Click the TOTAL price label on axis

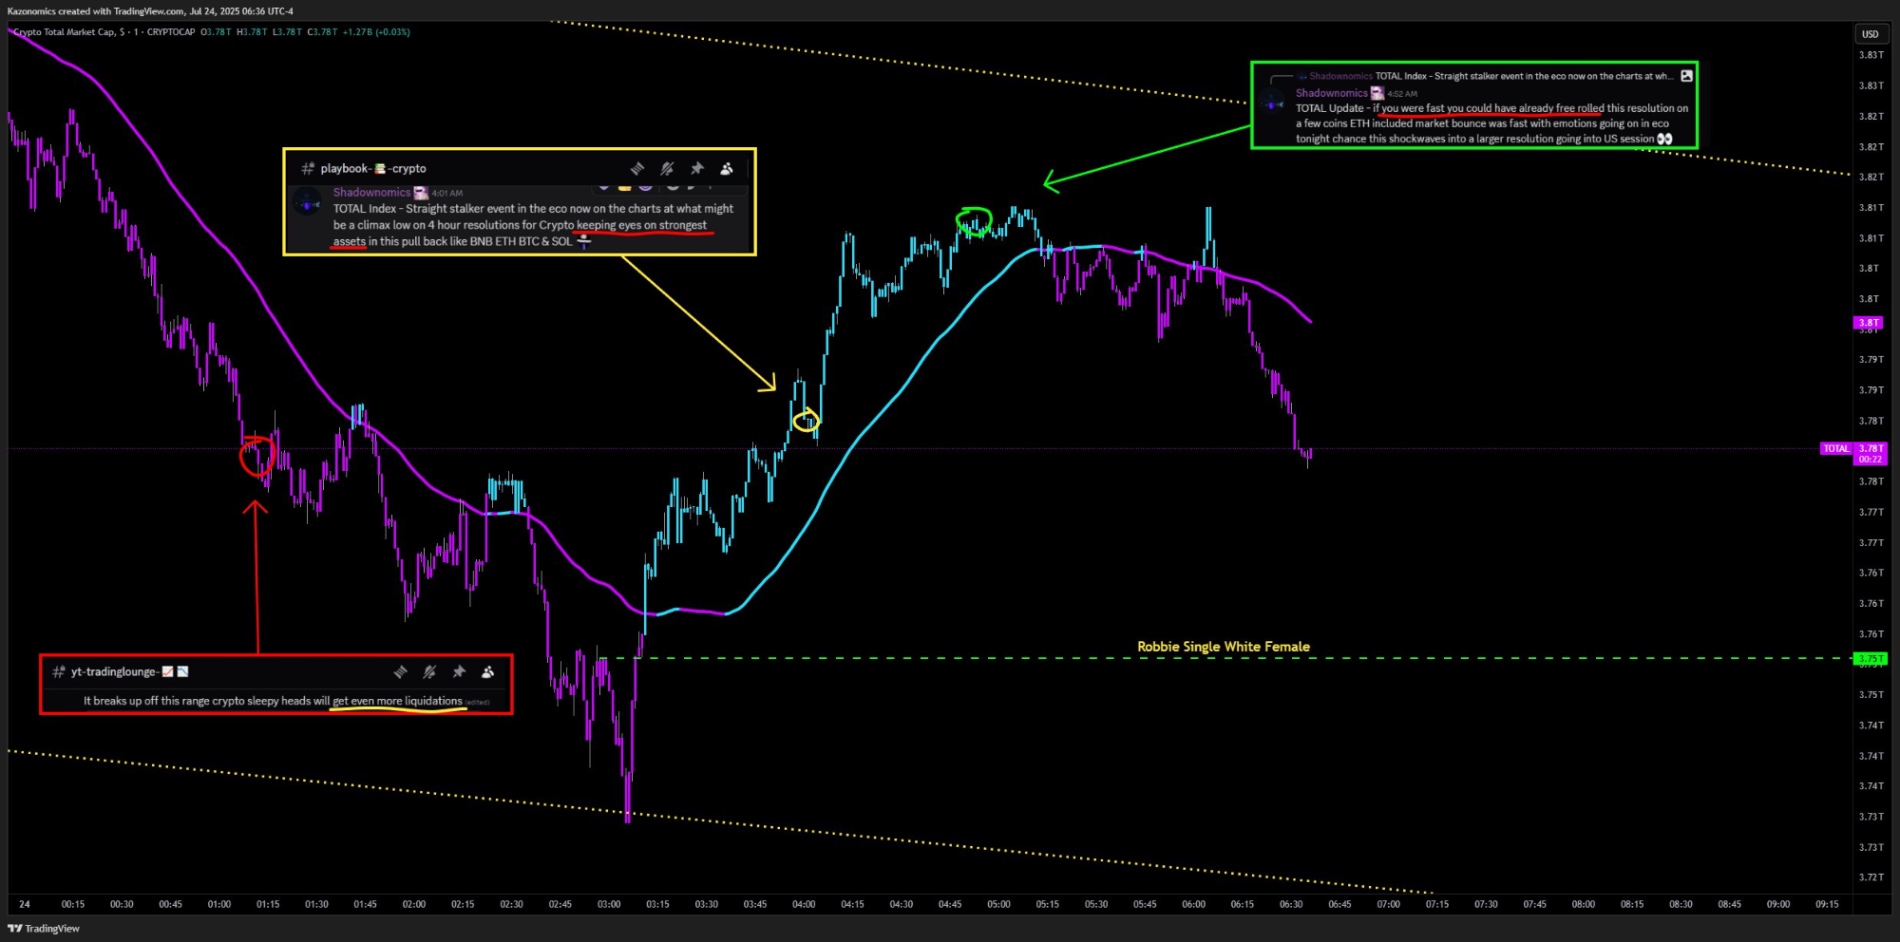pos(1836,449)
